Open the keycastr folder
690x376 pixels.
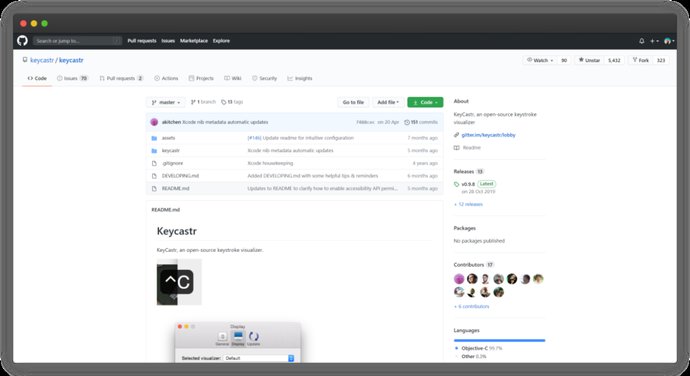coord(170,151)
